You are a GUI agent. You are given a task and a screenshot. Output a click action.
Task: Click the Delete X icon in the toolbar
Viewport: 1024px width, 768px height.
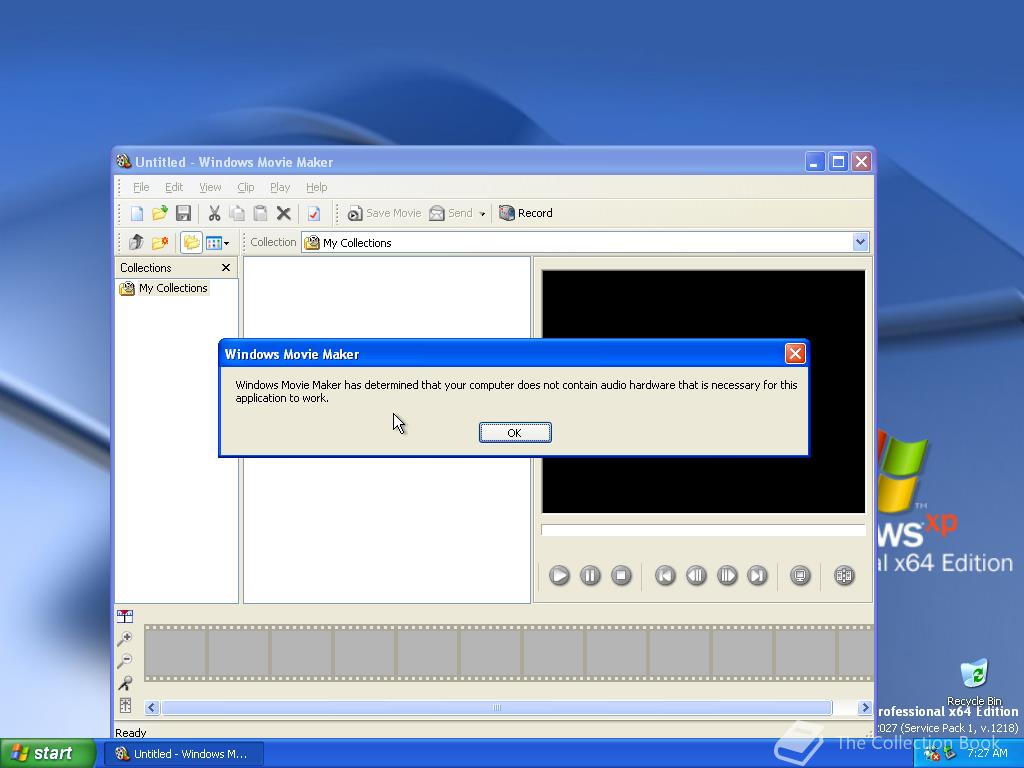(283, 213)
